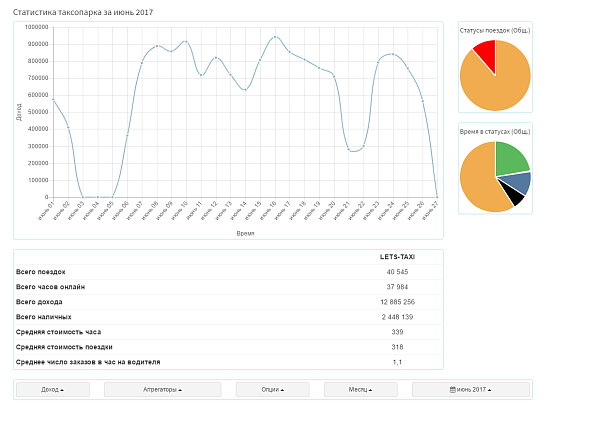Screen dimensions: 612x423
Task: Click the Статусы поездок chart title
Action: 494,30
